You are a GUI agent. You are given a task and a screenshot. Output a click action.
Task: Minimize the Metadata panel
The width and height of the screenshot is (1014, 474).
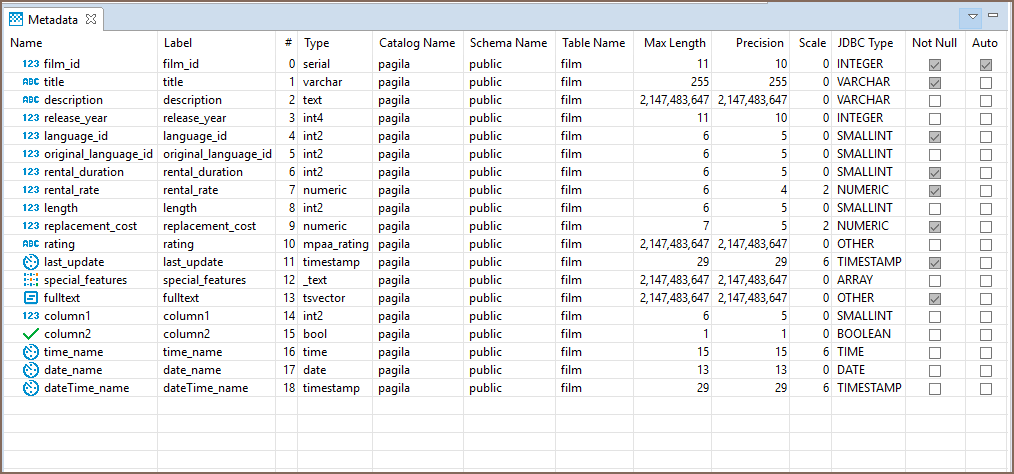(993, 16)
